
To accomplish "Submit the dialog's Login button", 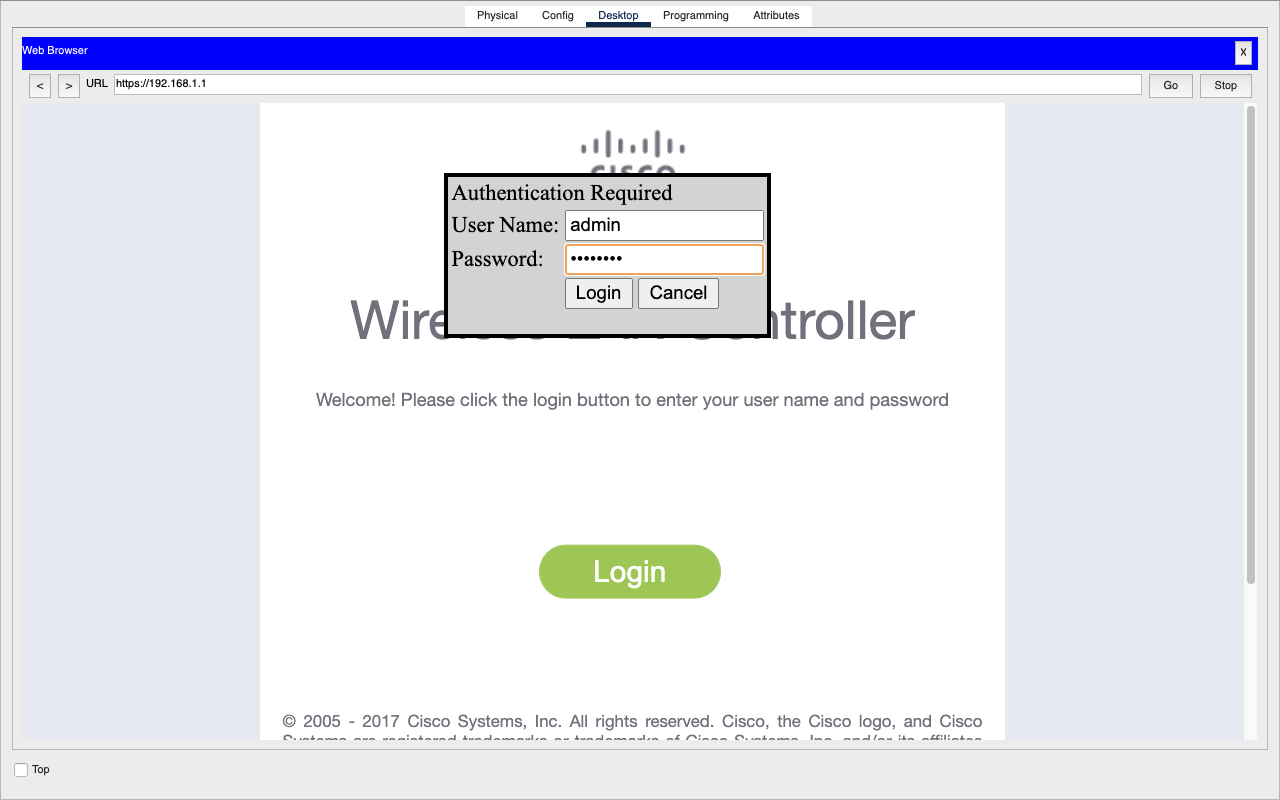I will point(598,293).
